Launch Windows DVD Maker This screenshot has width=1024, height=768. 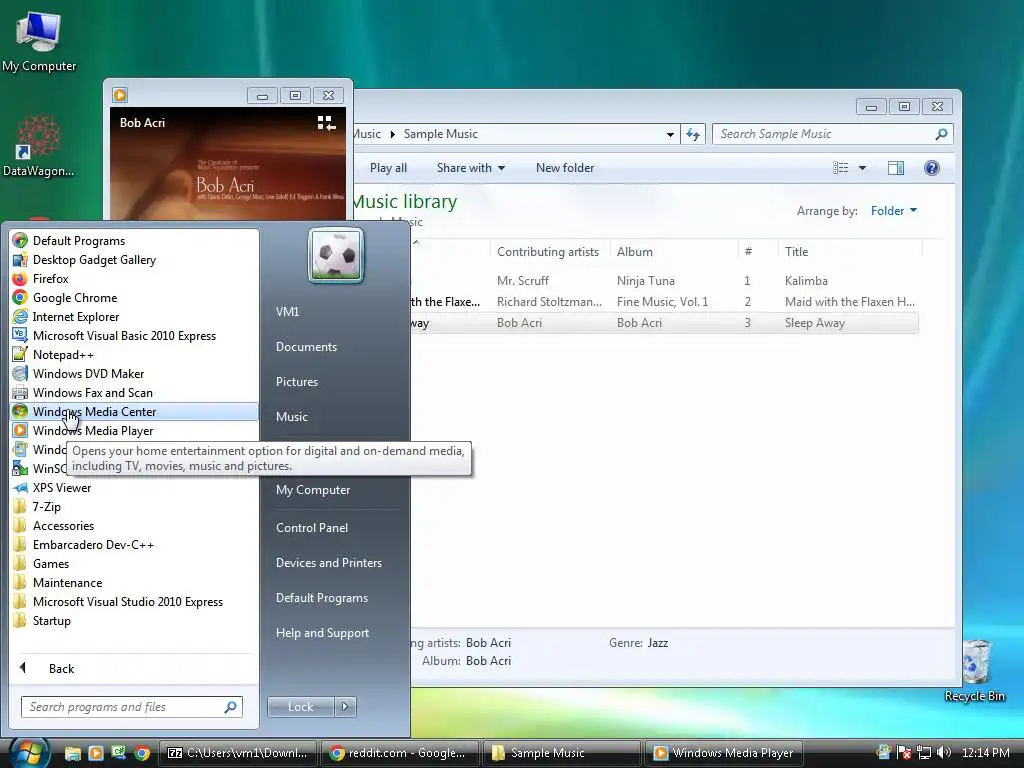[134, 374]
